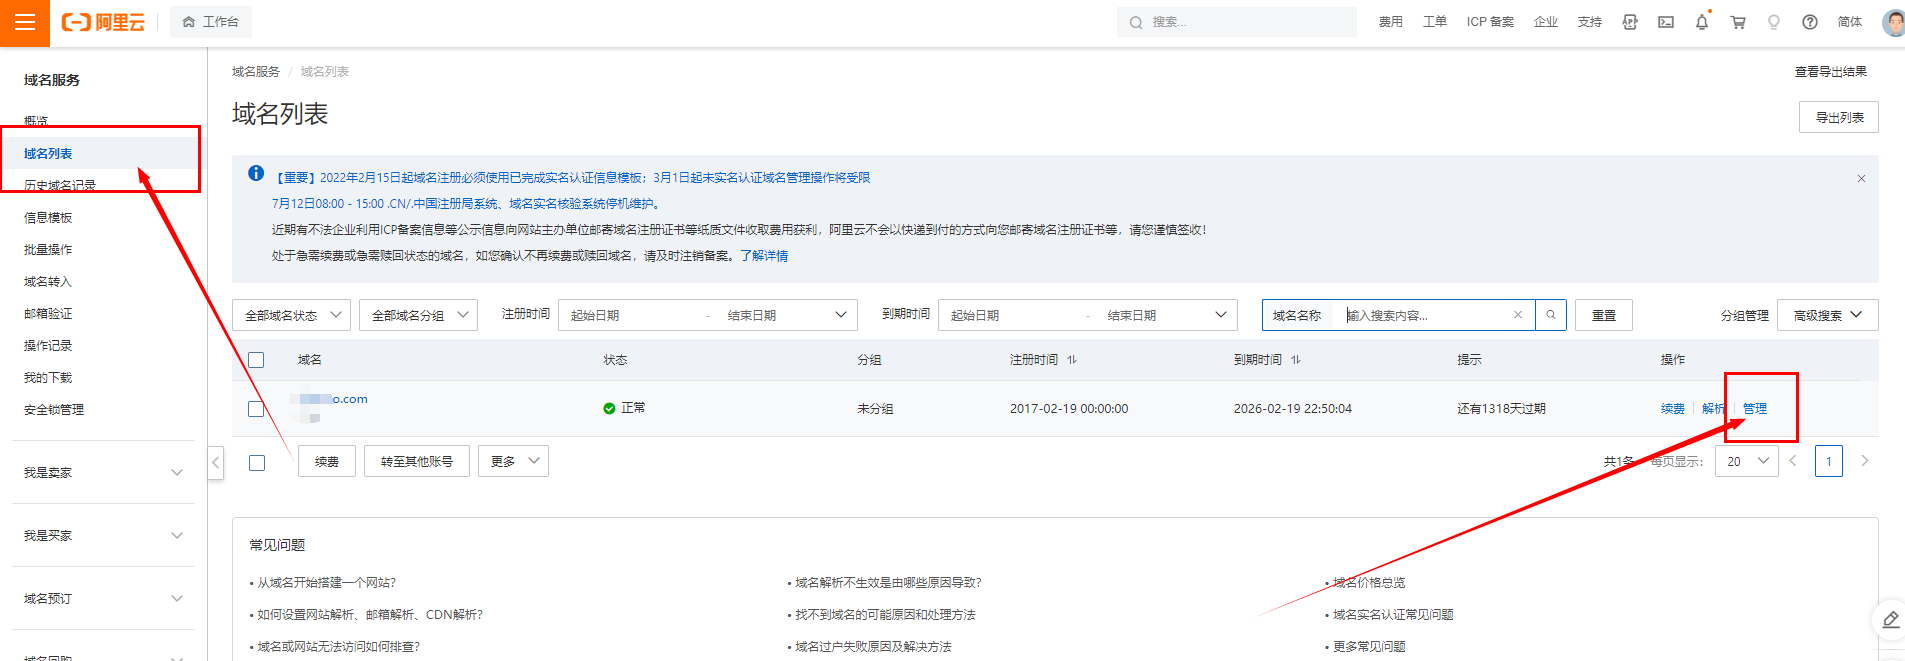Collapse the sidebar with the arrow handle
This screenshot has height=661, width=1905.
[x=215, y=462]
